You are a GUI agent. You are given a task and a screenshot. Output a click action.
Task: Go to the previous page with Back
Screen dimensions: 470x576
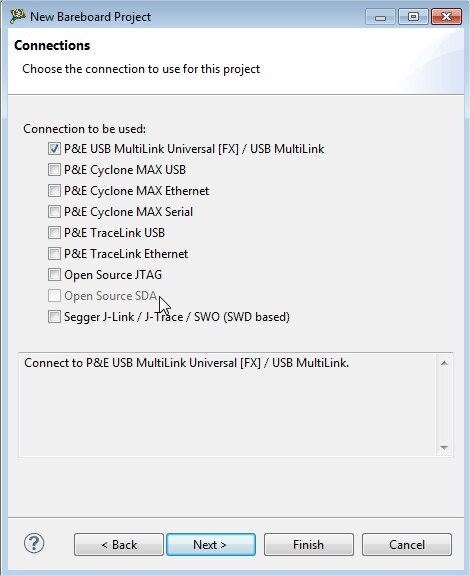(119, 544)
